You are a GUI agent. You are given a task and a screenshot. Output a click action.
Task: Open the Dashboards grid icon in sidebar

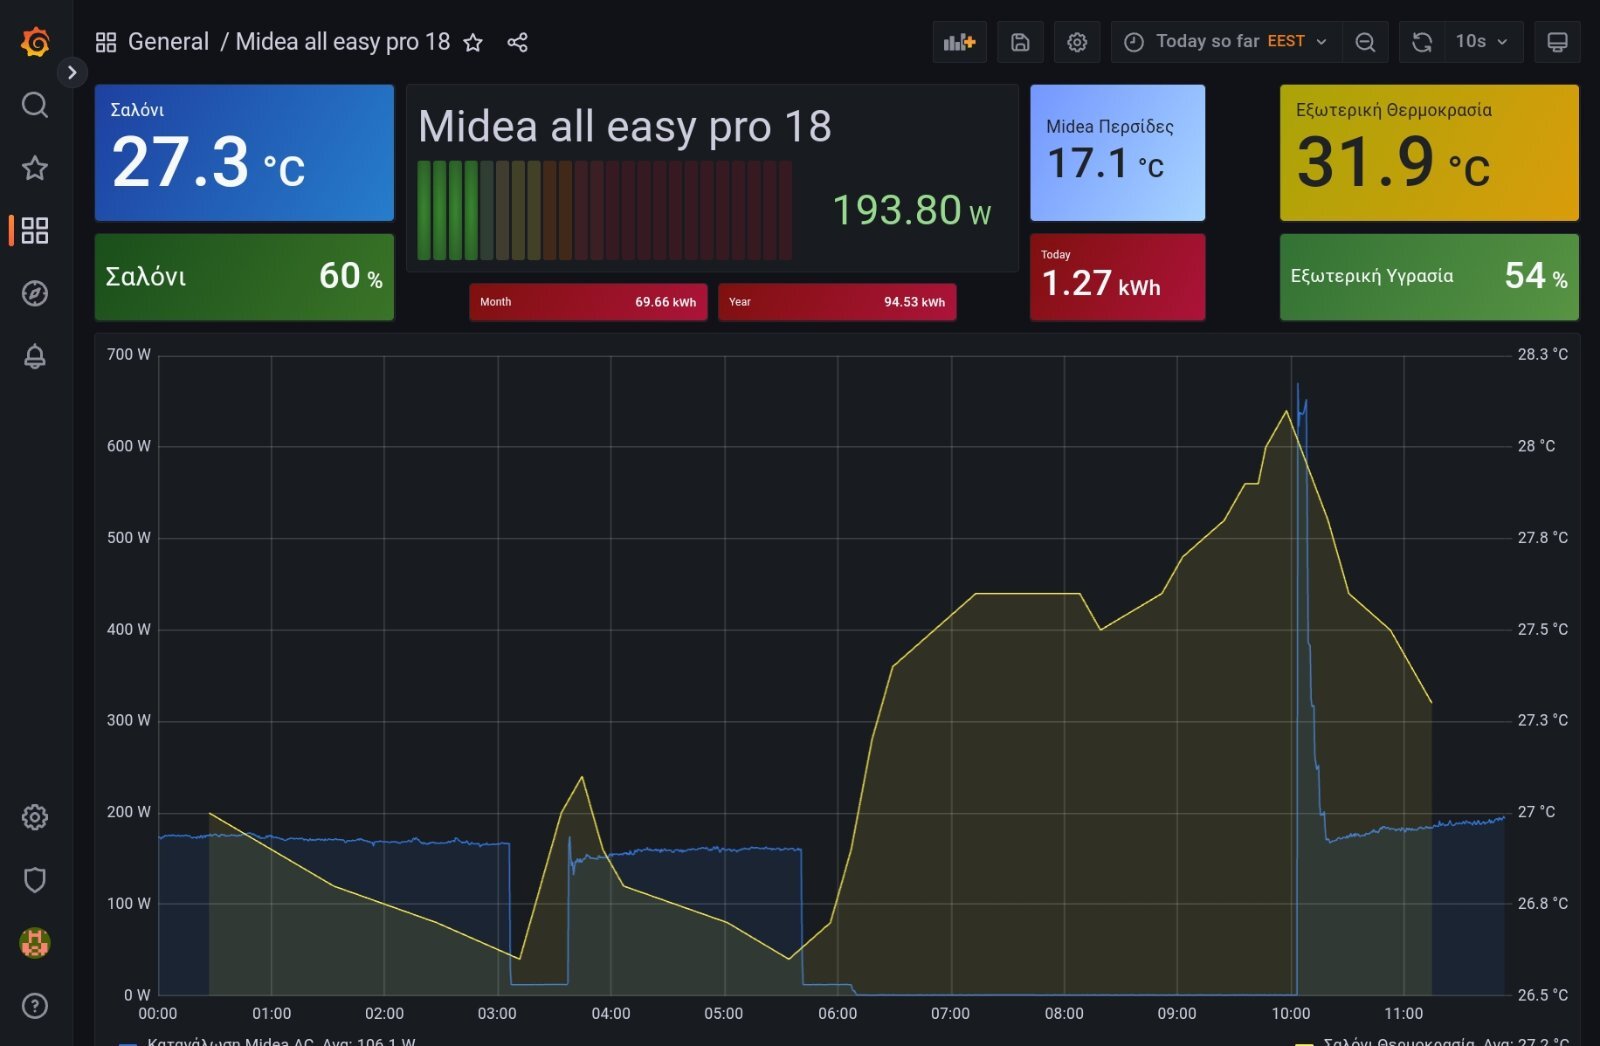pos(35,231)
